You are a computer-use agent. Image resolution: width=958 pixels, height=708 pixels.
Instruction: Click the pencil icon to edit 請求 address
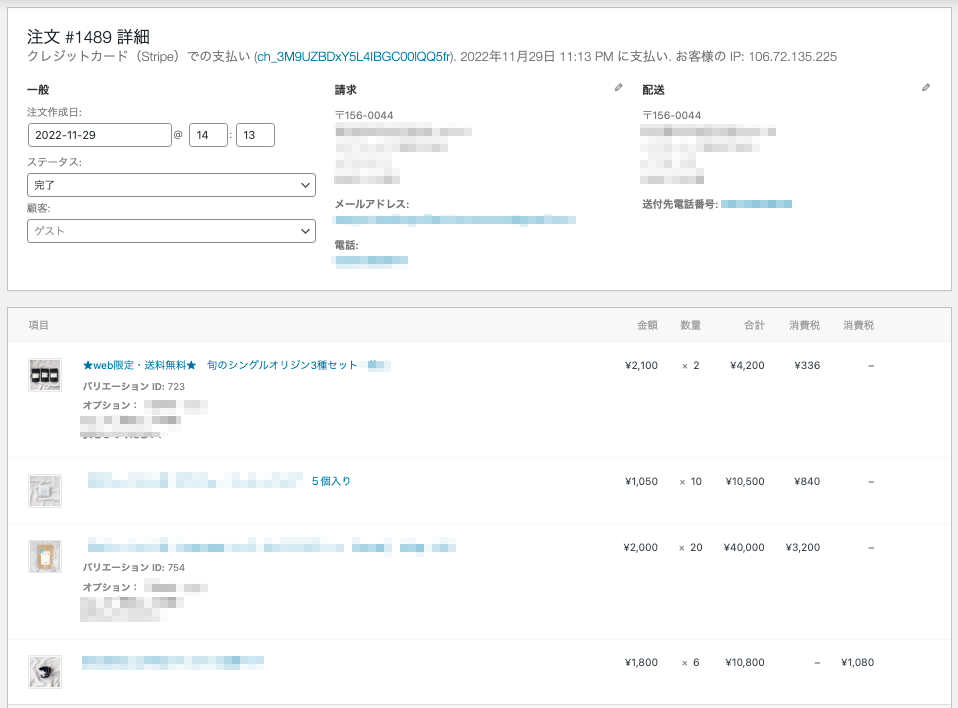tap(618, 88)
